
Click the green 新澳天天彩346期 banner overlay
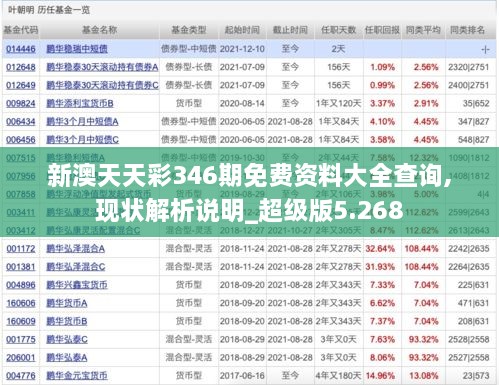(x=249, y=192)
